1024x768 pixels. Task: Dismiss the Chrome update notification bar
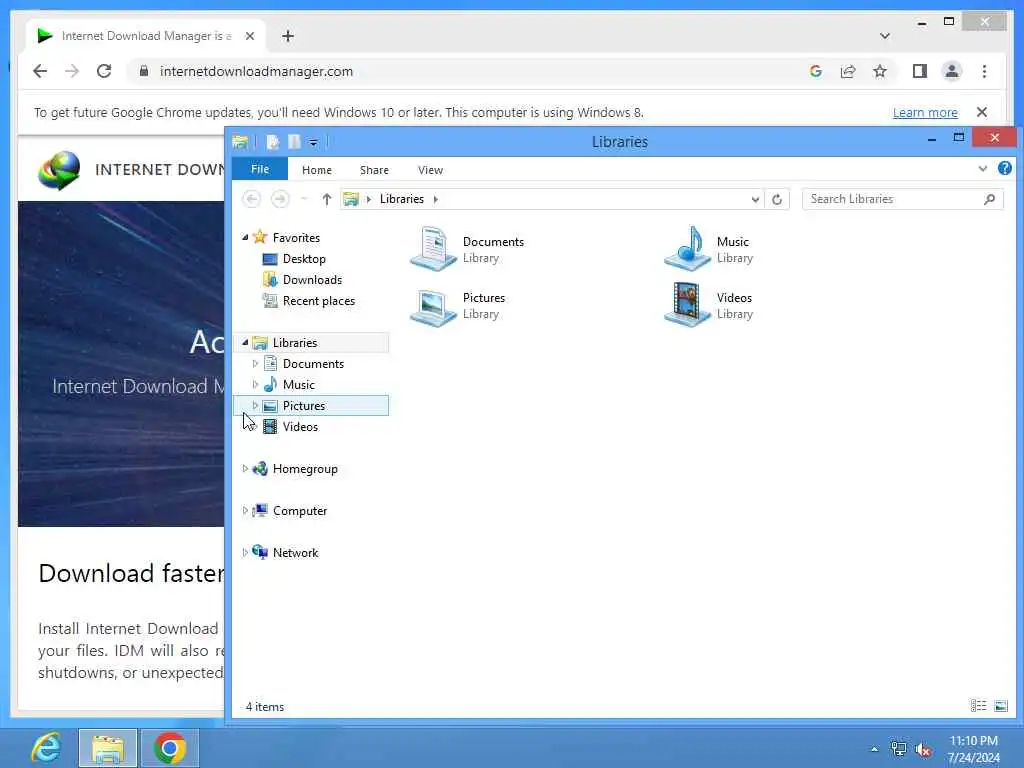(x=982, y=112)
